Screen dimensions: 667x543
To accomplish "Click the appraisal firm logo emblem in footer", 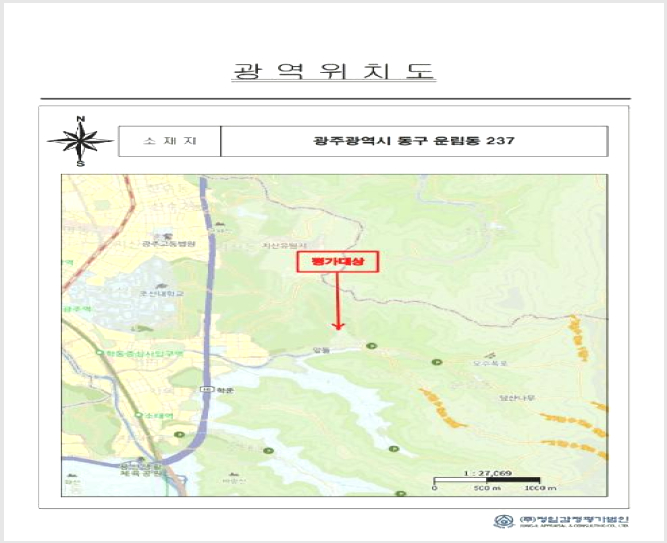I will (x=504, y=521).
